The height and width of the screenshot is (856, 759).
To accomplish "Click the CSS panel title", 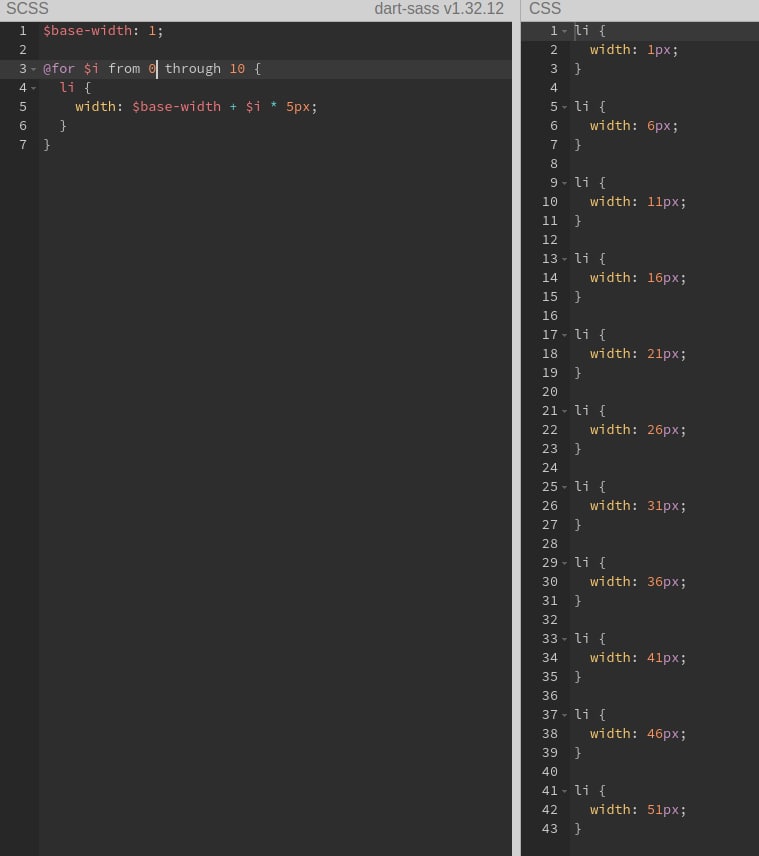I will [x=545, y=8].
